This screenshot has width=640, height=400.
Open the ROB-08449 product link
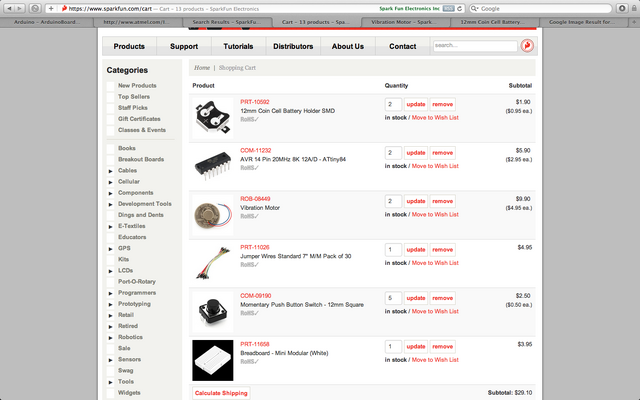coord(255,199)
